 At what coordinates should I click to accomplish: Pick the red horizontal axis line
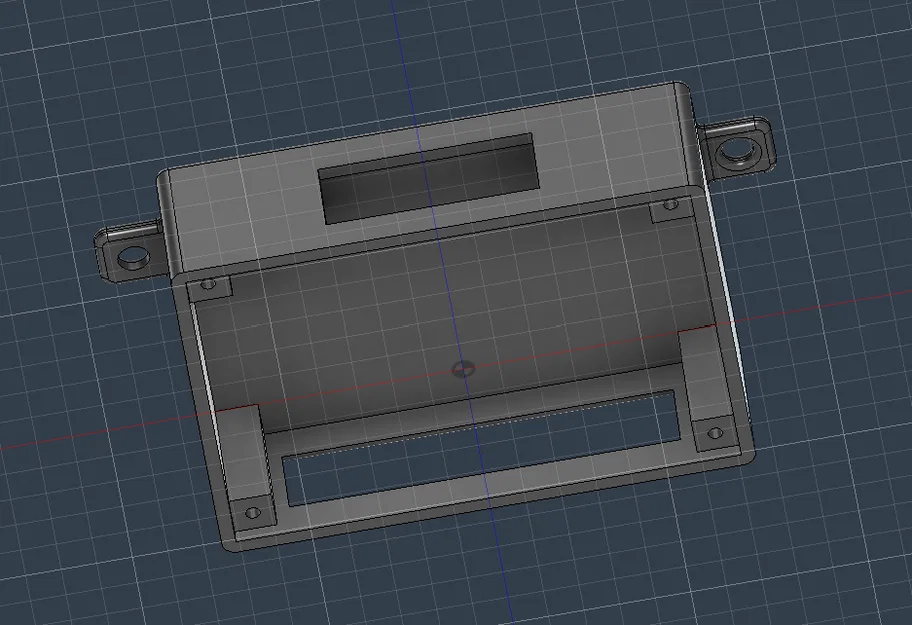[456, 370]
